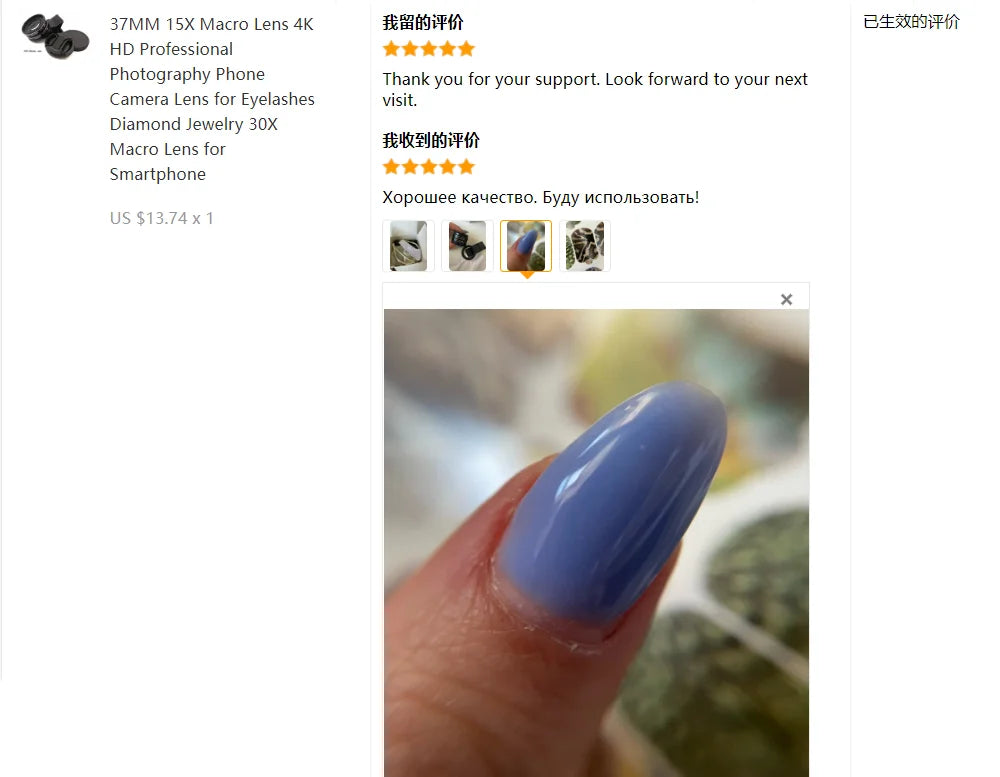
Task: Click the 我留的评价 heading
Action: point(423,22)
